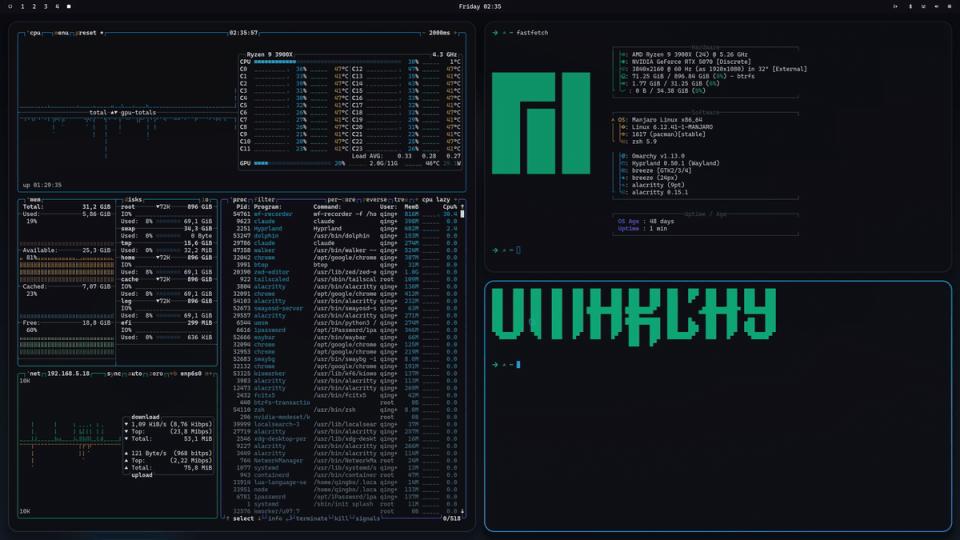Switch to workspace 2 in the top bar
The image size is (960, 540).
34,6
